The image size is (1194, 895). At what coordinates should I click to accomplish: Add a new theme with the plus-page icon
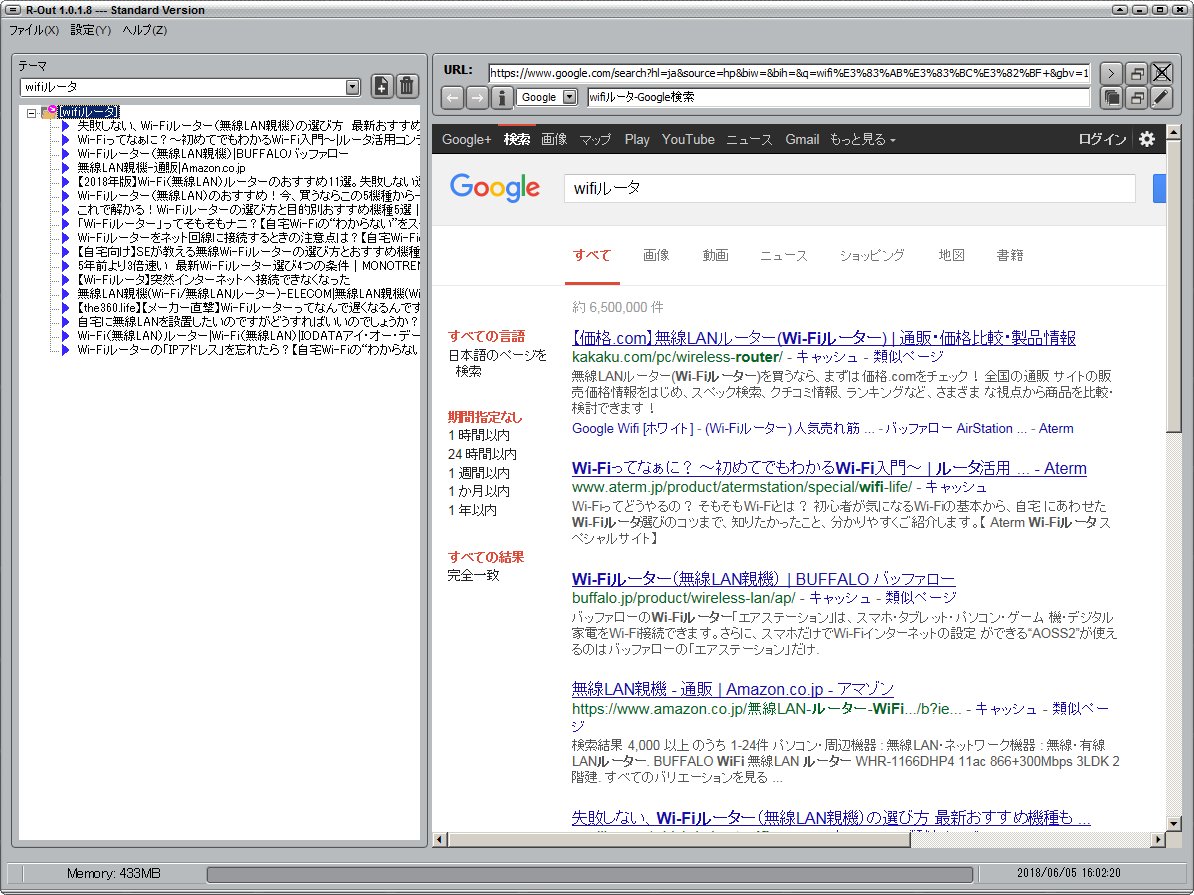click(382, 86)
